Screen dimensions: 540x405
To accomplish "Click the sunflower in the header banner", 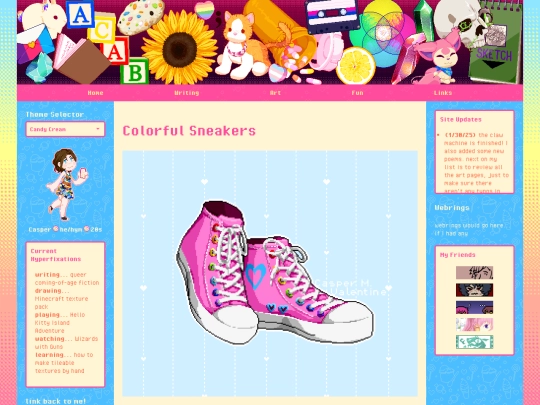I will [x=179, y=48].
